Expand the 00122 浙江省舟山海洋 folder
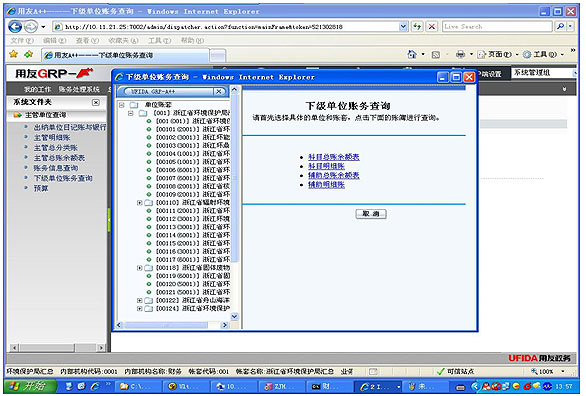 pos(139,300)
